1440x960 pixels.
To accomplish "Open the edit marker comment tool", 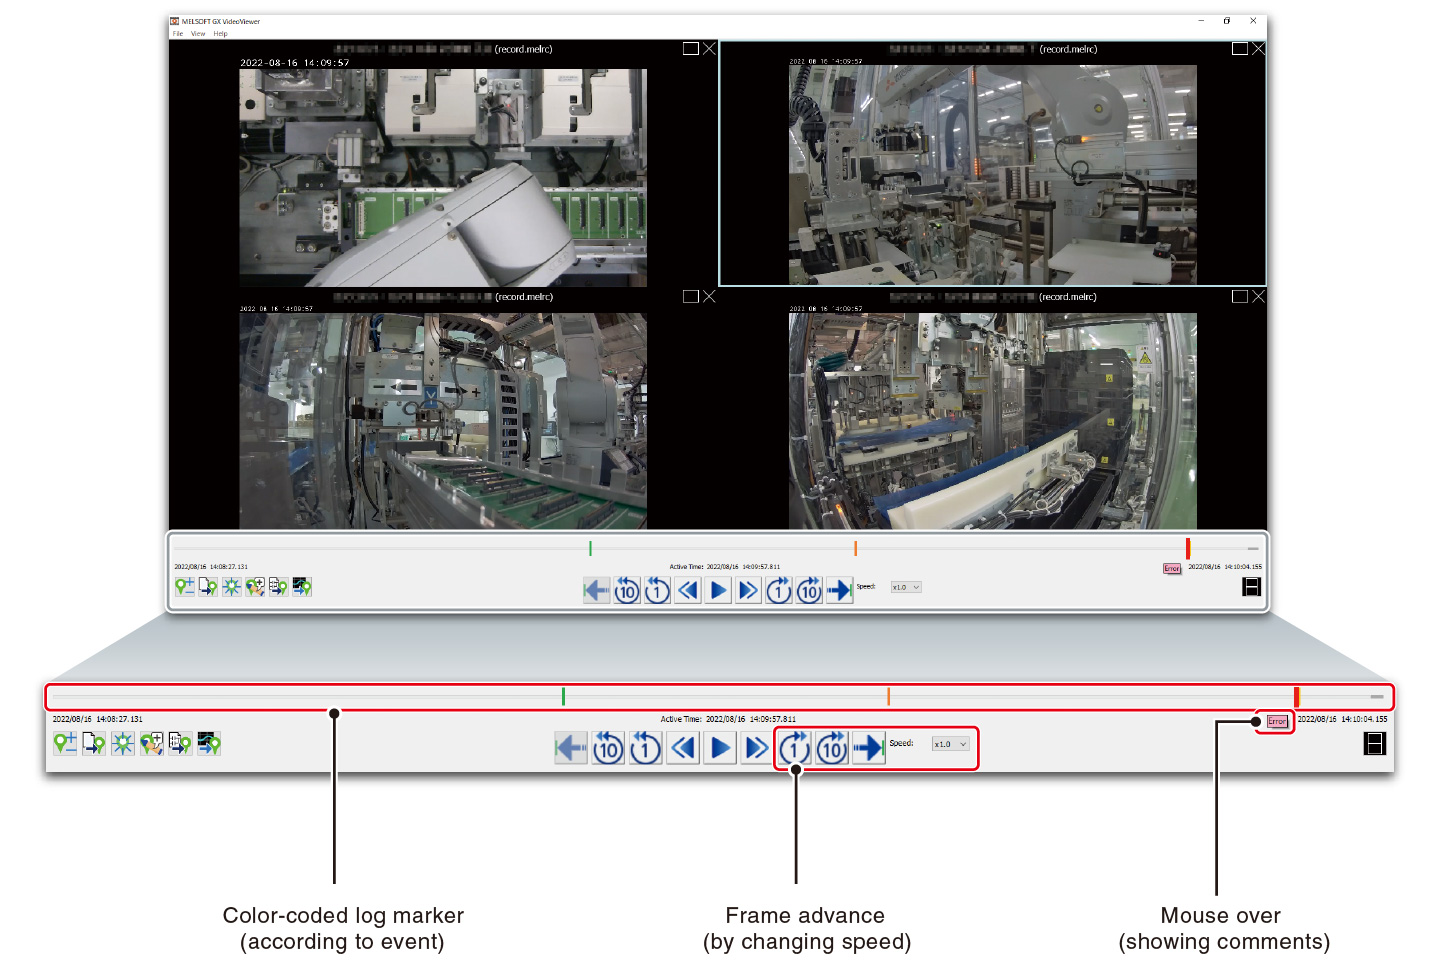I will (152, 744).
